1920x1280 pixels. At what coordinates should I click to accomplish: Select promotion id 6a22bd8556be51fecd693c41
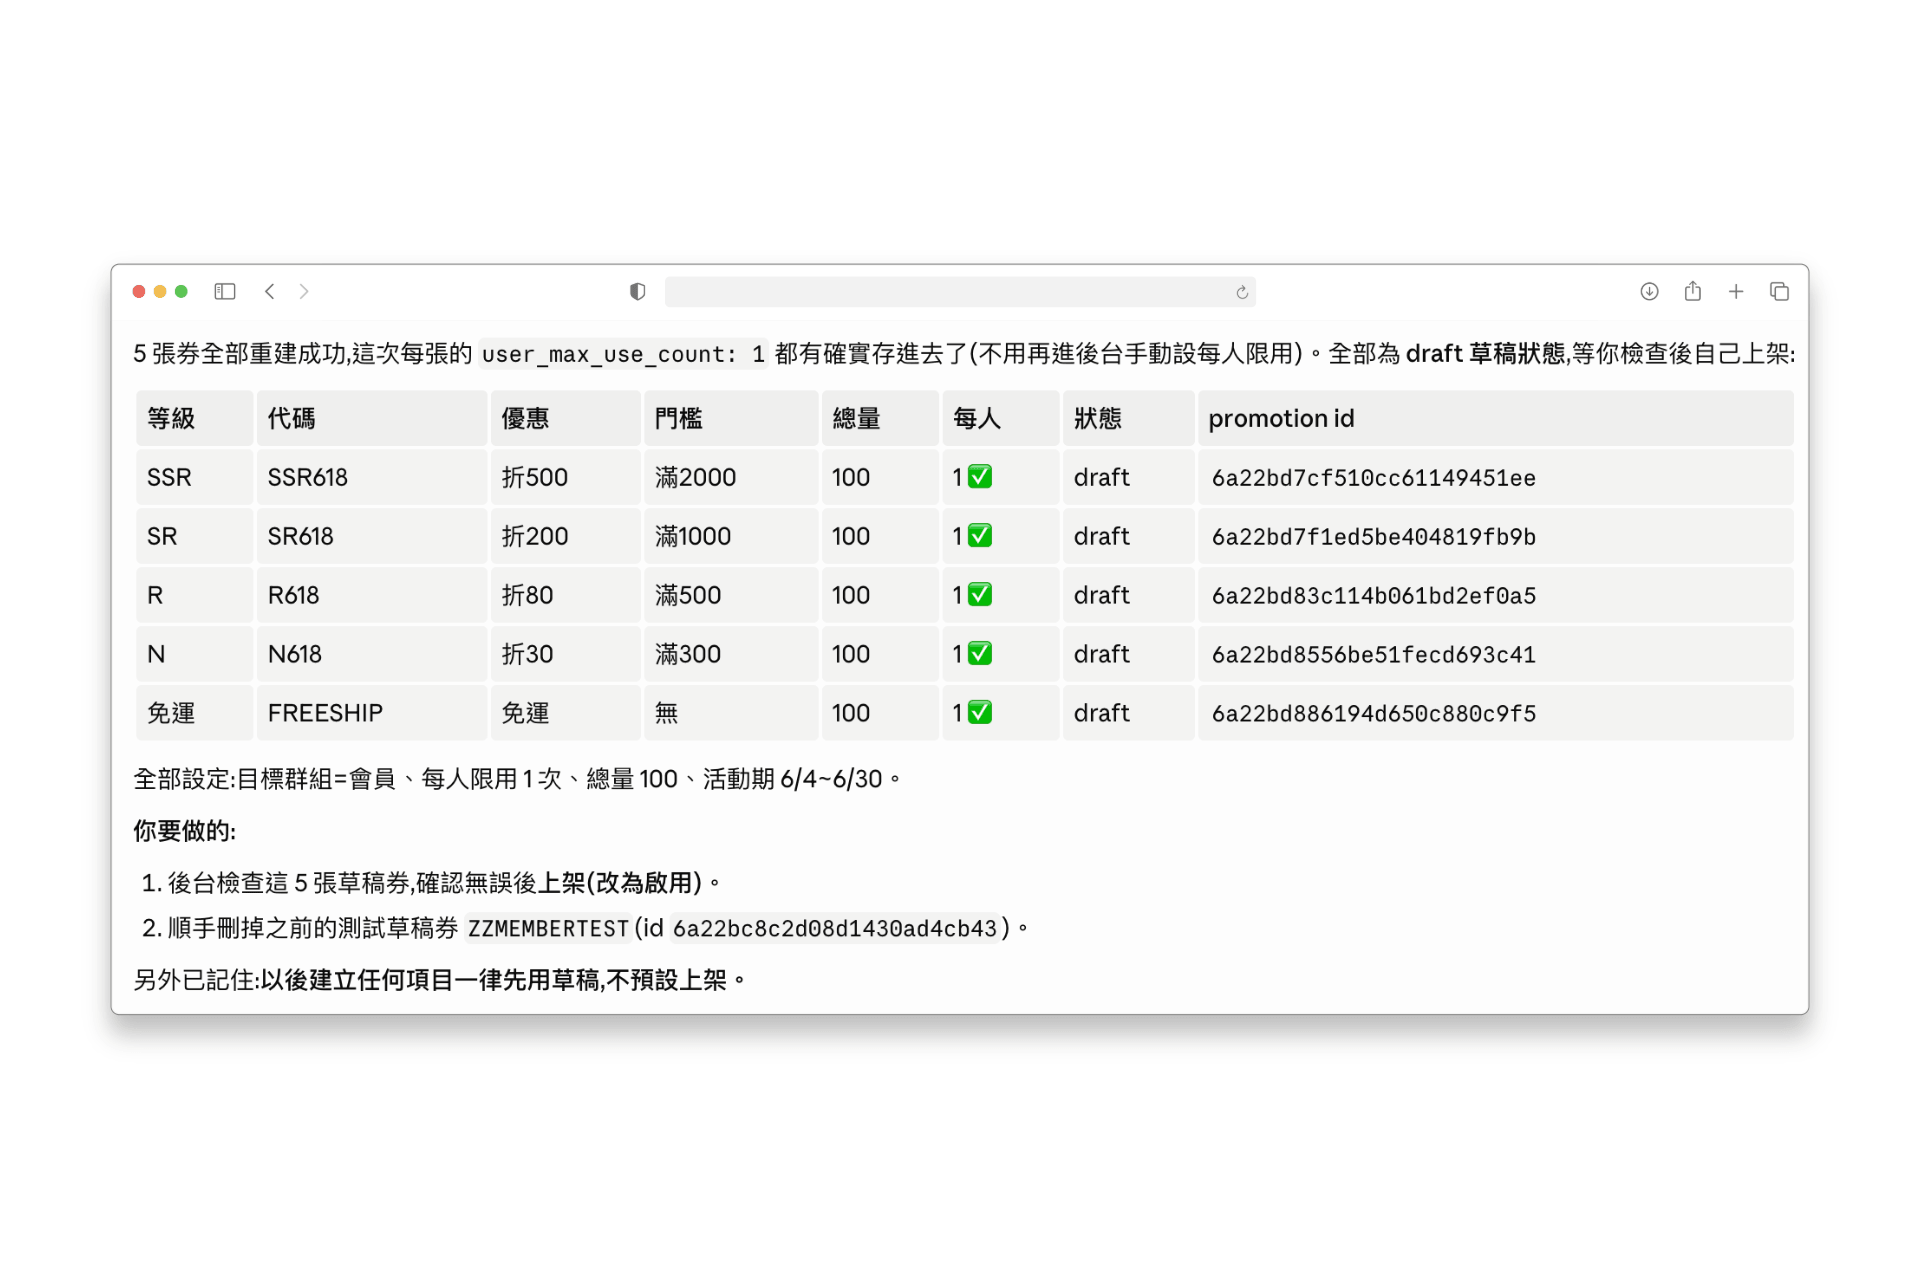(x=1373, y=655)
